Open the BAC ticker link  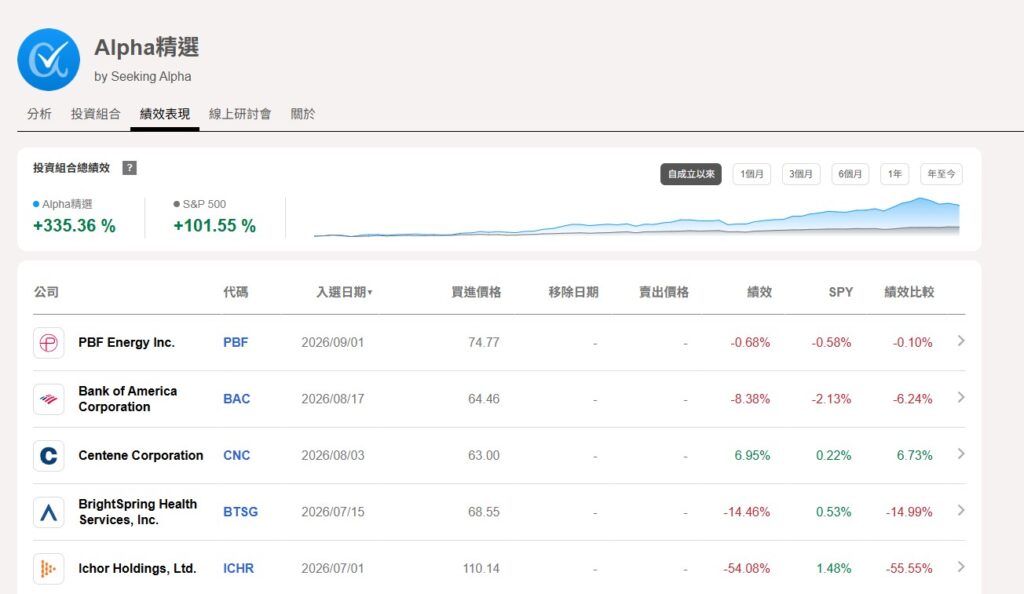(x=236, y=399)
